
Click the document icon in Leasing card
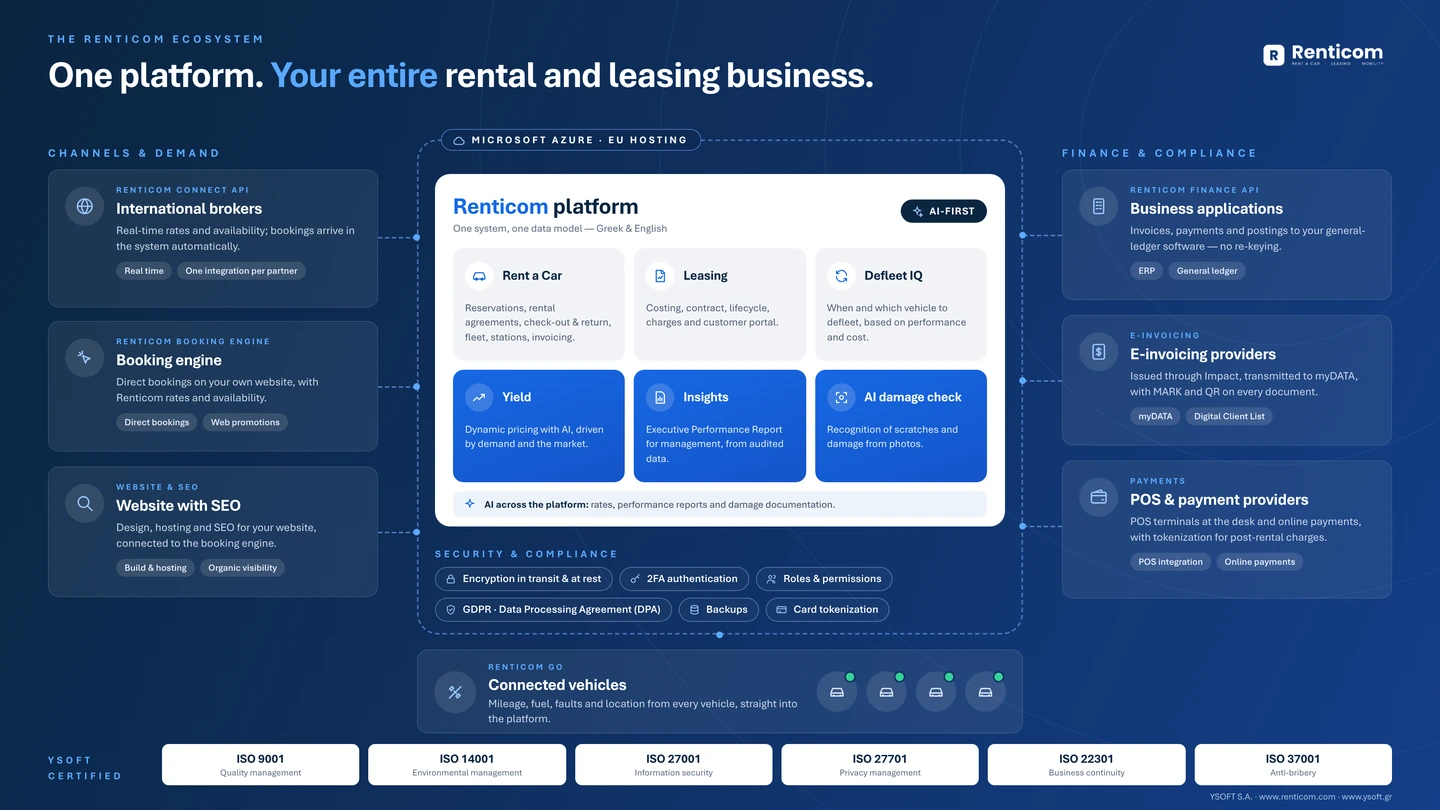pos(660,275)
